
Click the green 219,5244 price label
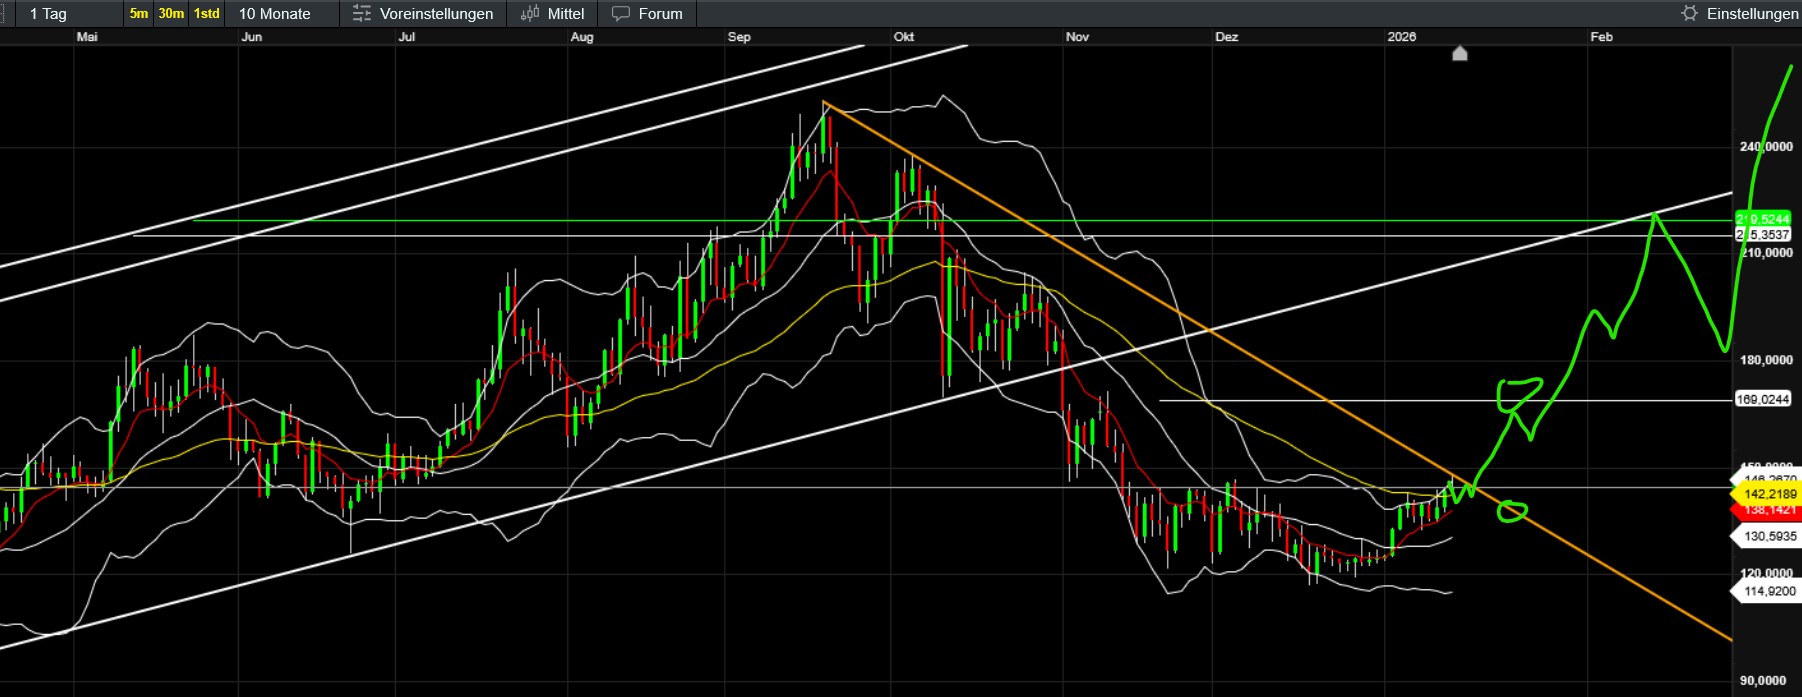click(x=1763, y=219)
